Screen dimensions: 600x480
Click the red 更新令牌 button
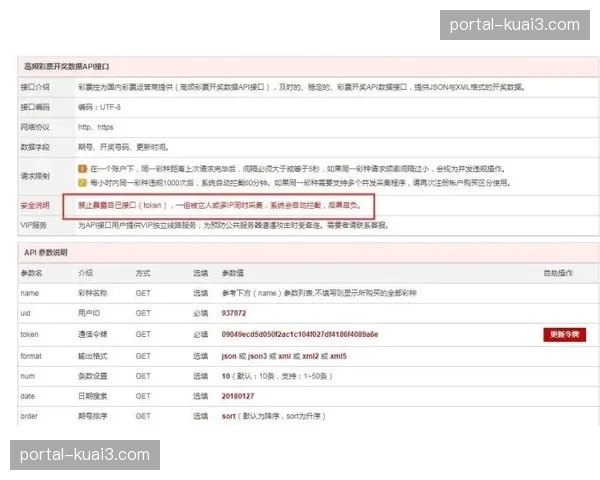click(x=564, y=335)
